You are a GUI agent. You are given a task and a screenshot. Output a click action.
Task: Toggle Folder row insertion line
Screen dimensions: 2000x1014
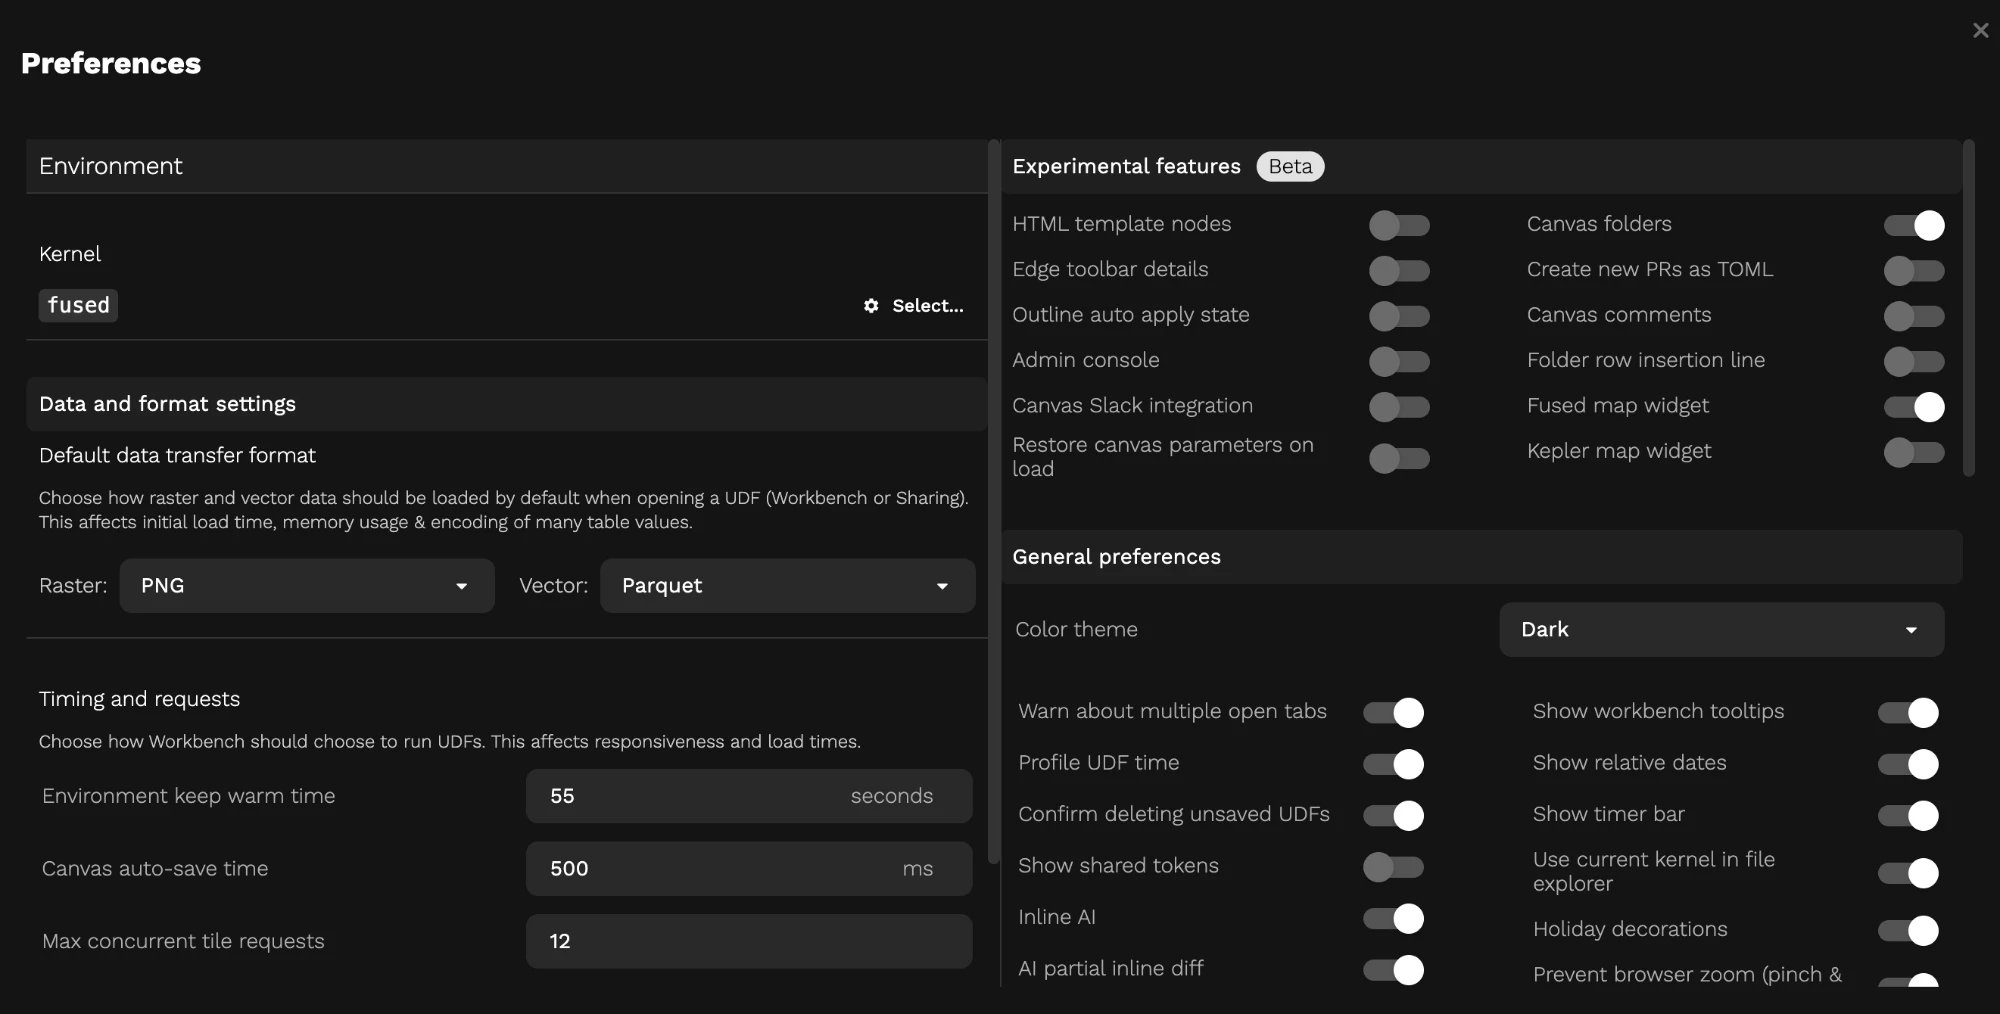(x=1914, y=361)
